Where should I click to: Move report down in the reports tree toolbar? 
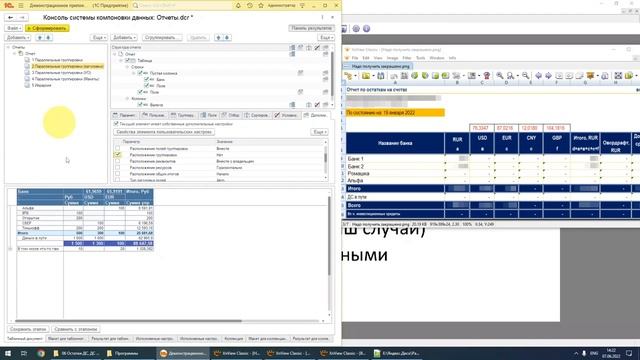48,38
